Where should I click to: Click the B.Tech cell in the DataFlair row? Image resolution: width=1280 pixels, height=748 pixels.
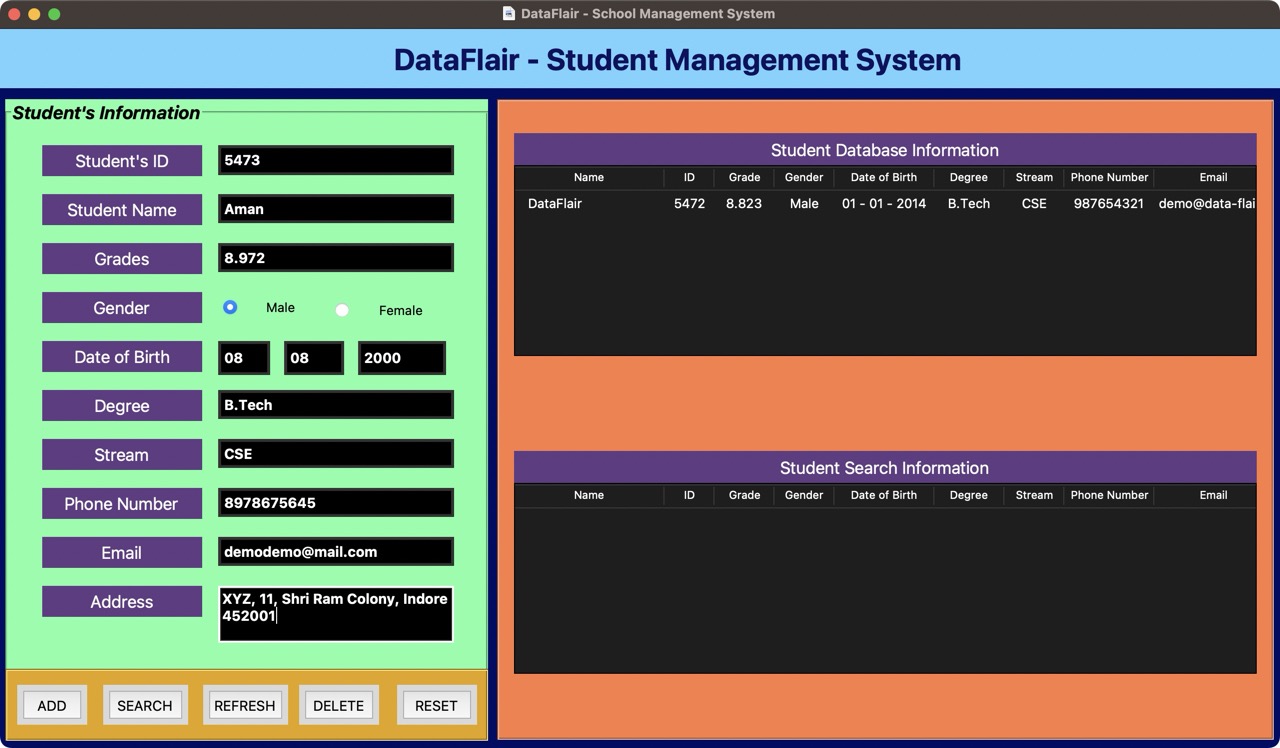969,203
